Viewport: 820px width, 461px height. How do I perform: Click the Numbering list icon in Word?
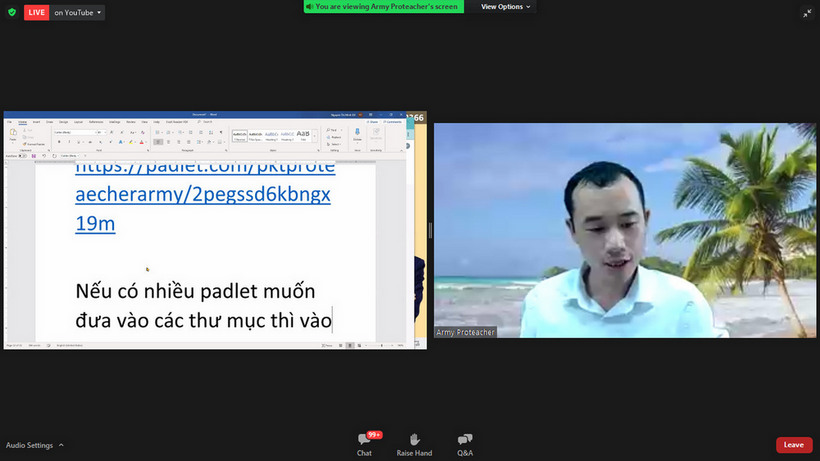point(168,132)
